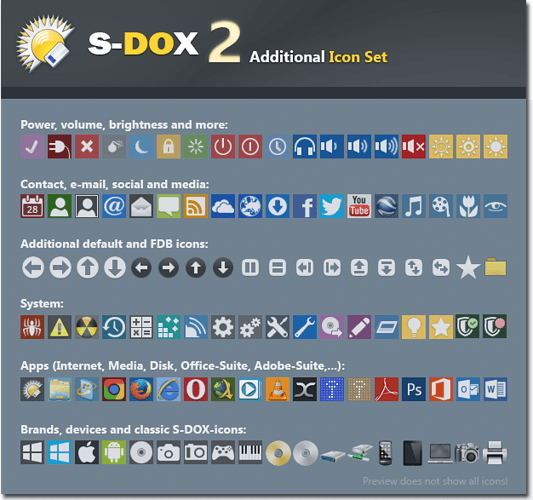This screenshot has height=500, width=533.
Task: Click the Firefox browser icon
Action: 141,389
